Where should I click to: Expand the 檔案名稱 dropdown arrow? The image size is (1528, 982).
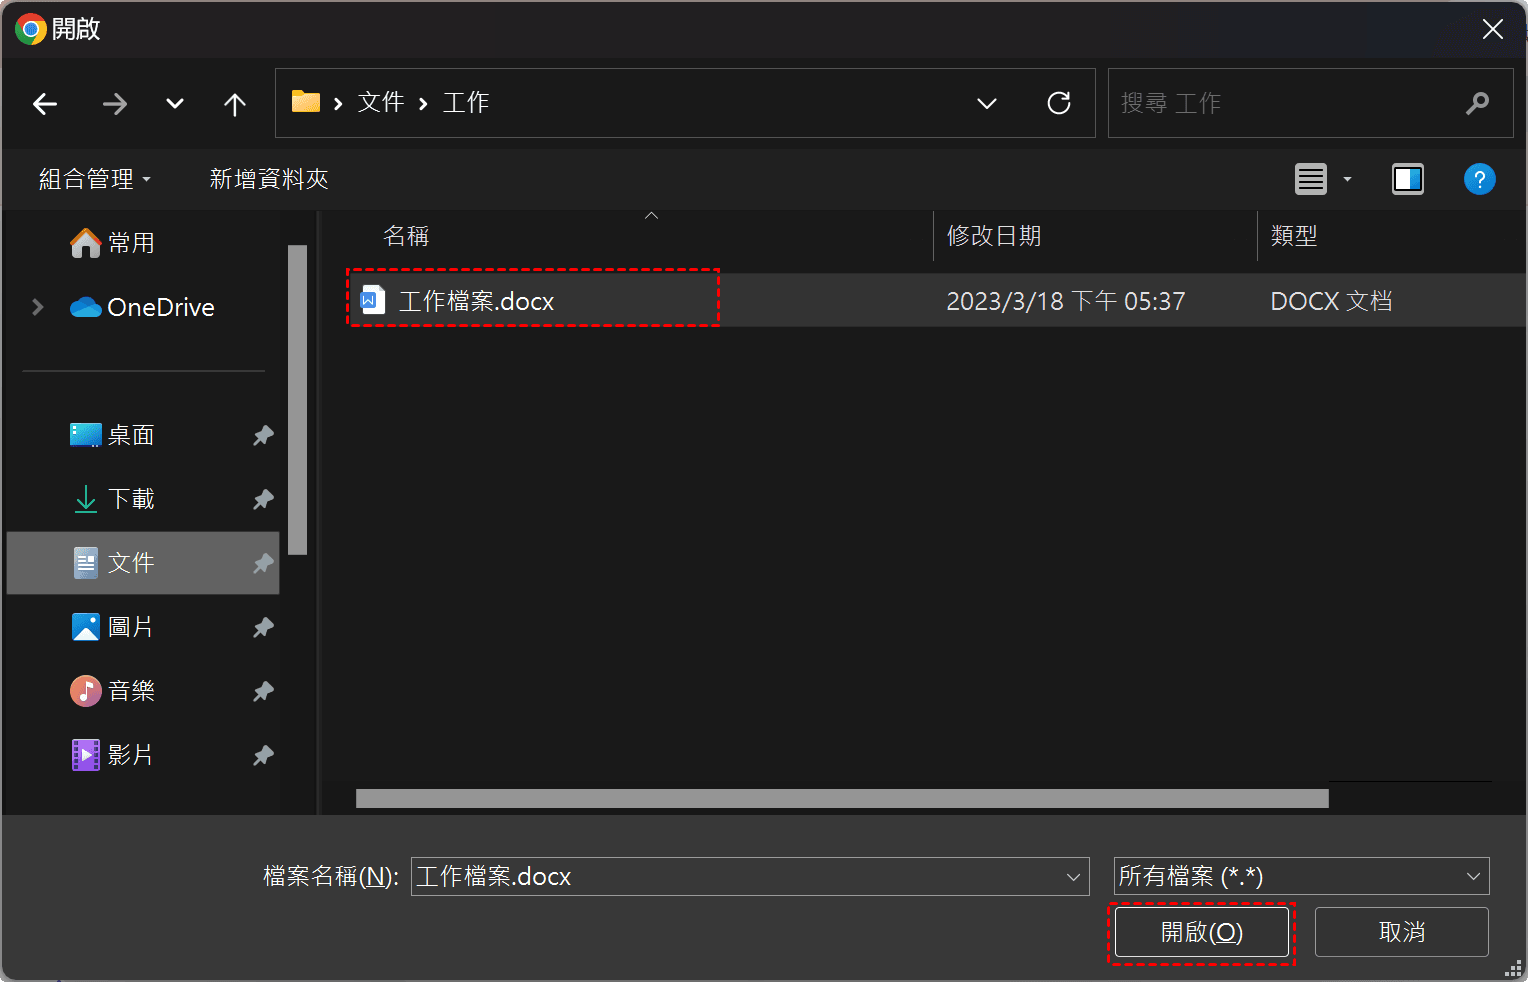point(1074,877)
